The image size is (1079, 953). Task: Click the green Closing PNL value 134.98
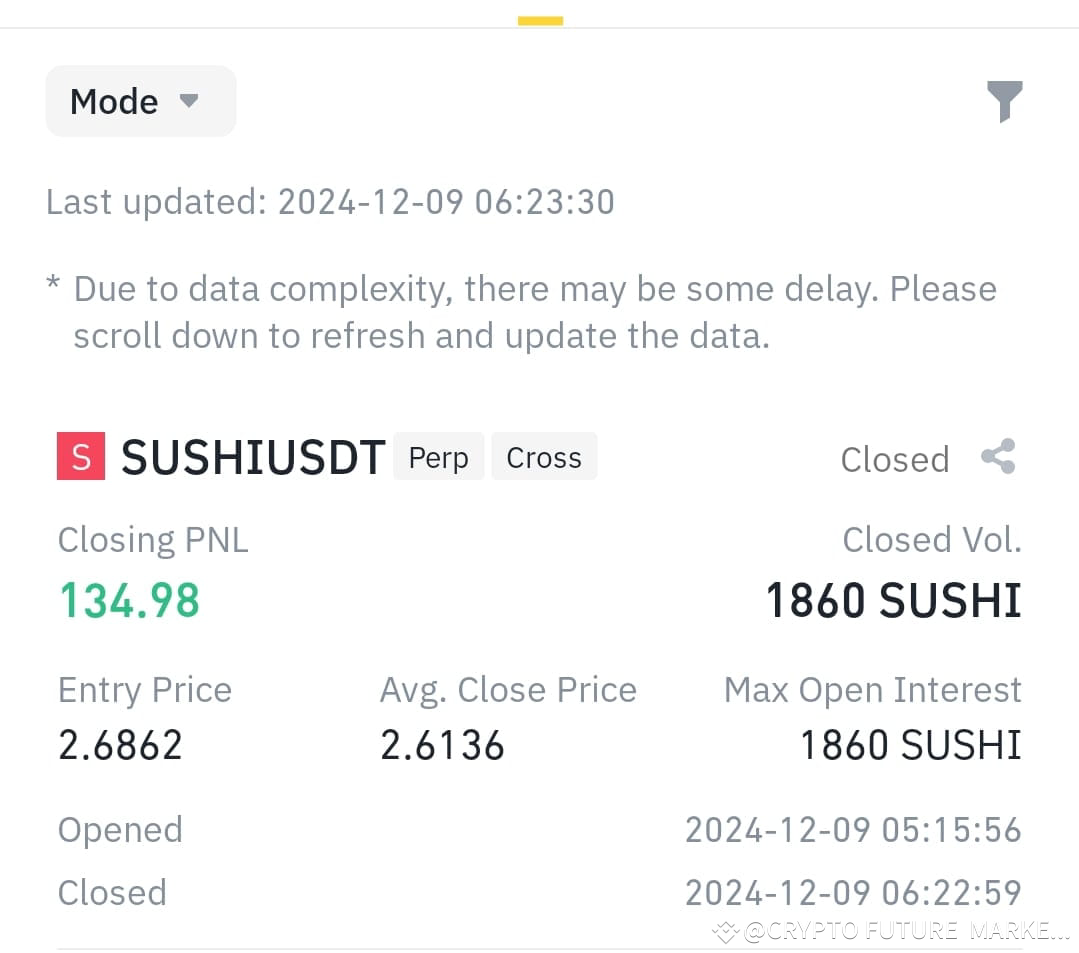coord(130,600)
